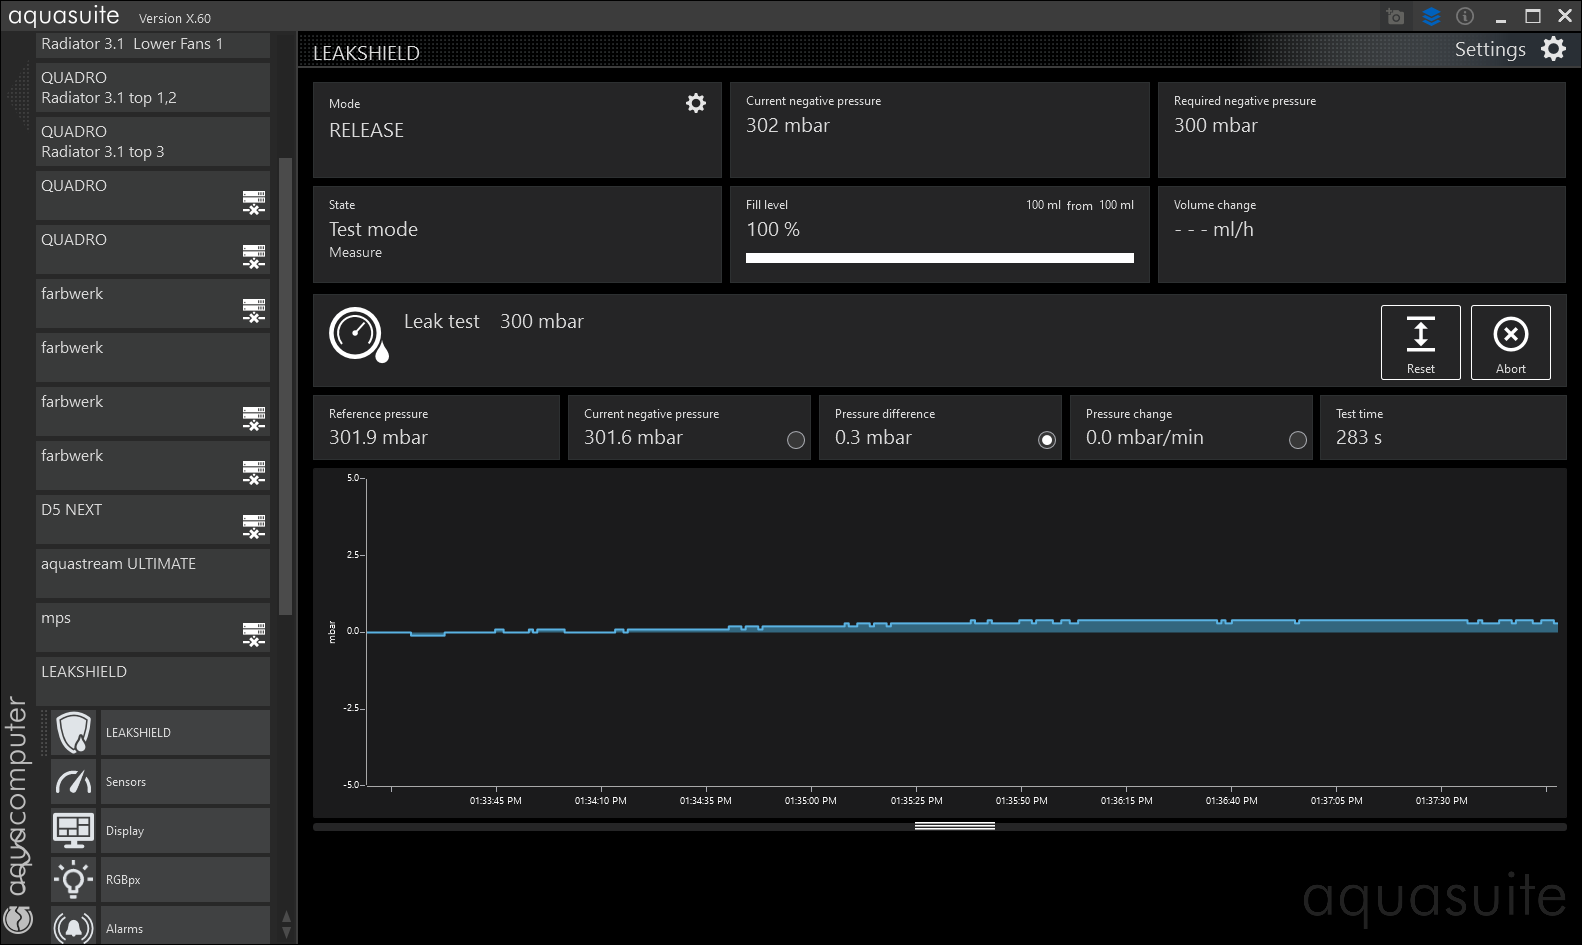
Task: Click the blue layers icon in title bar
Action: click(1431, 17)
